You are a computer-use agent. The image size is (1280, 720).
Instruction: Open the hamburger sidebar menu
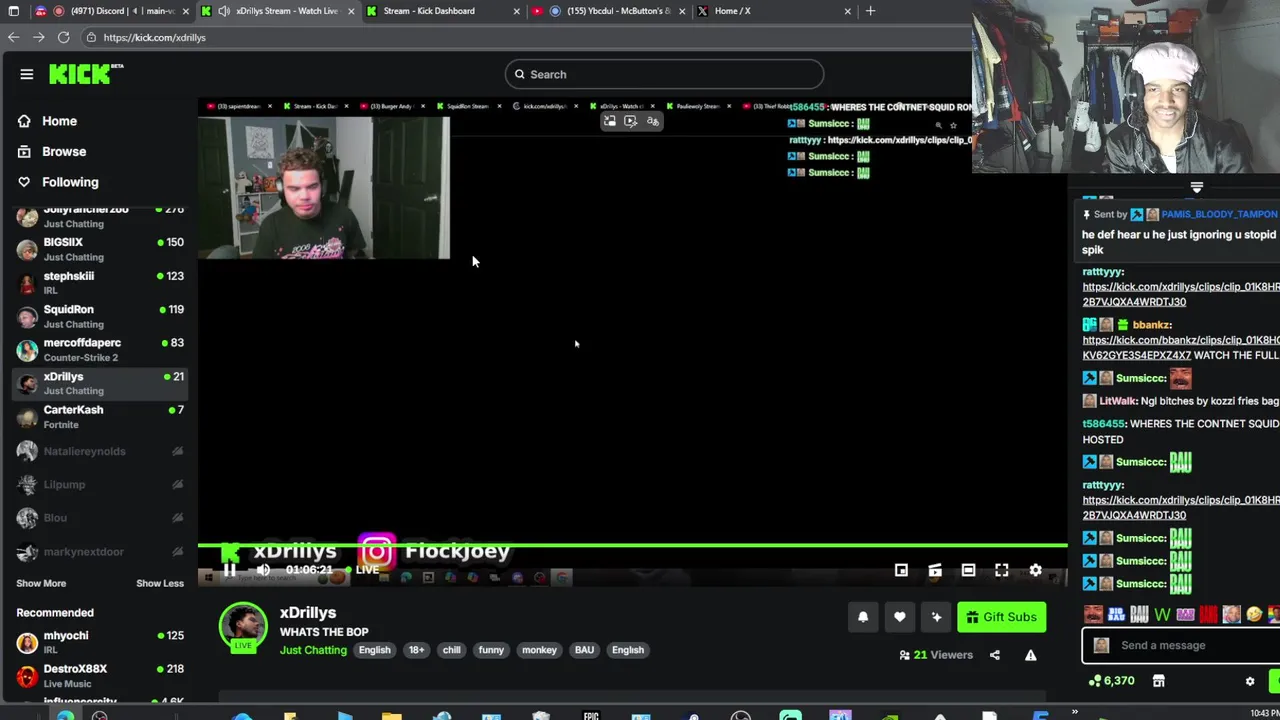[x=27, y=74]
